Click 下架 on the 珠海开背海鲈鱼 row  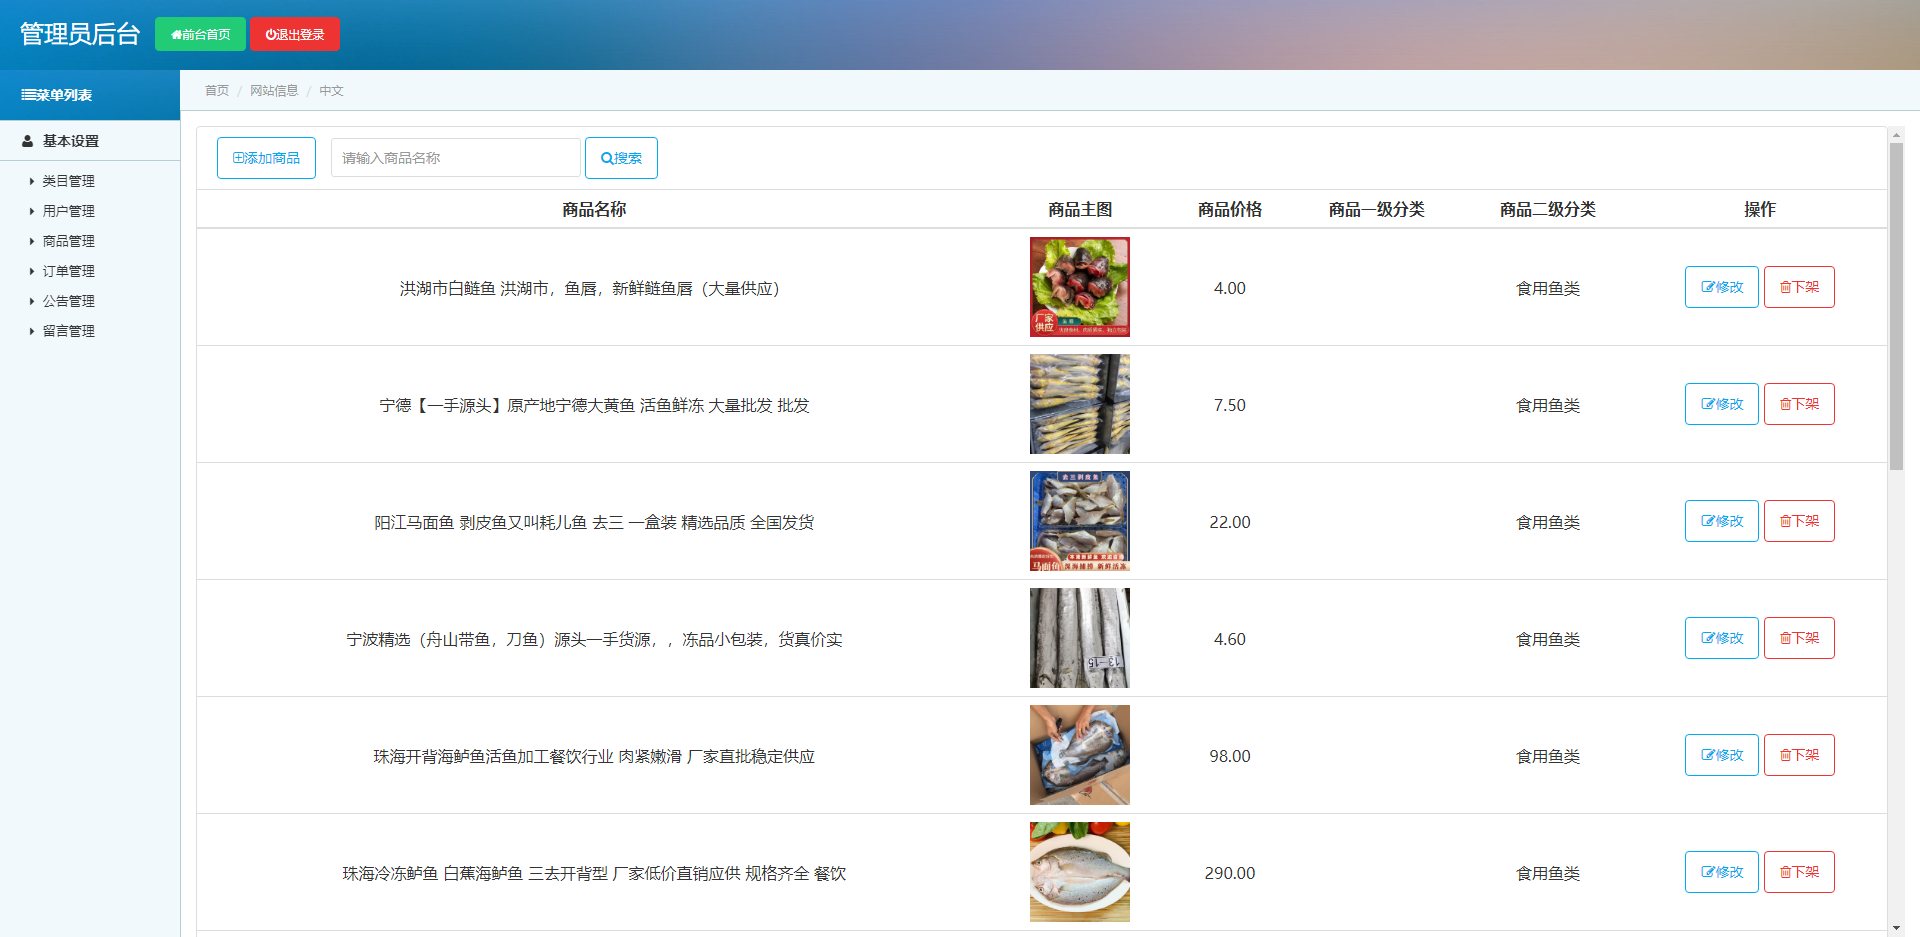tap(1798, 755)
